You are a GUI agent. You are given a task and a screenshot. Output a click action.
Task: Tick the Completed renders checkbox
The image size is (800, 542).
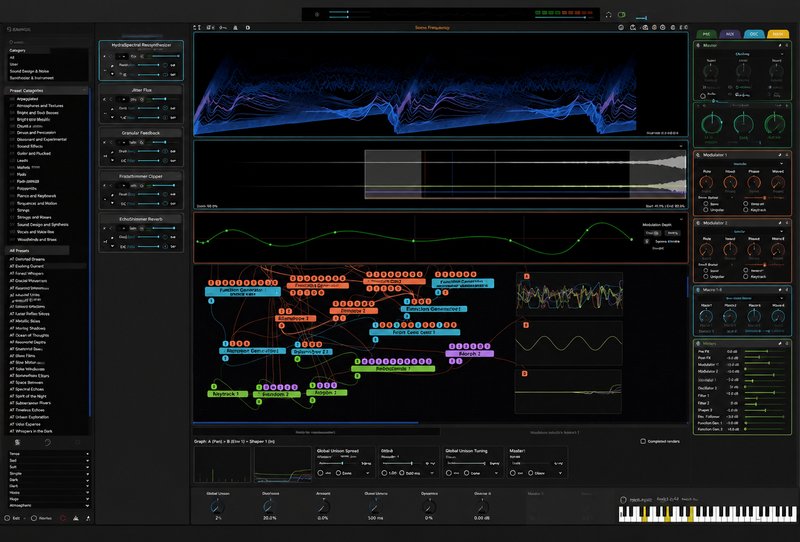pyautogui.click(x=643, y=441)
